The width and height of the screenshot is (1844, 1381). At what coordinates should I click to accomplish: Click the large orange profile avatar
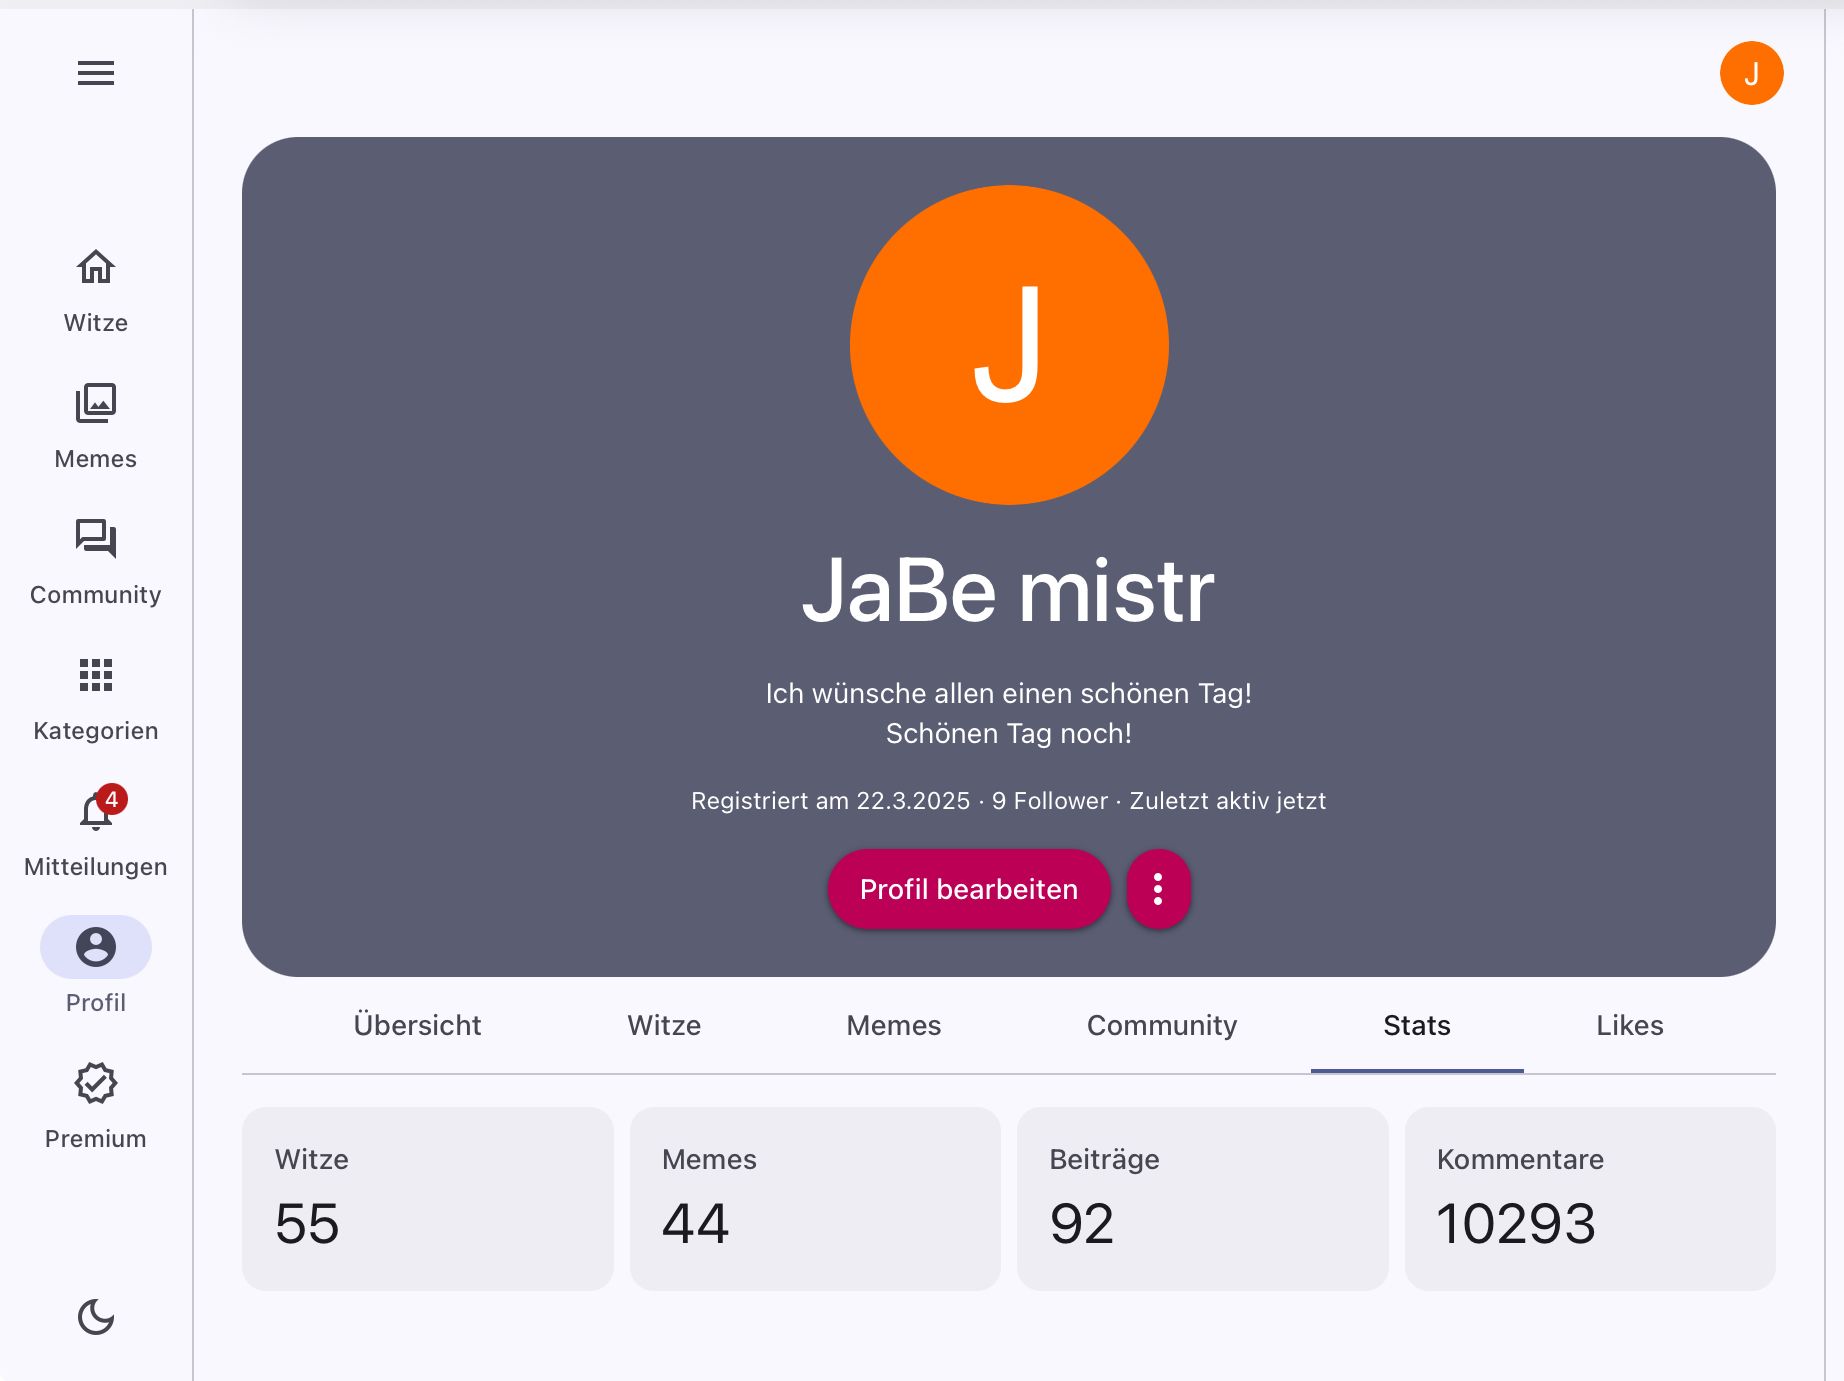1009,345
